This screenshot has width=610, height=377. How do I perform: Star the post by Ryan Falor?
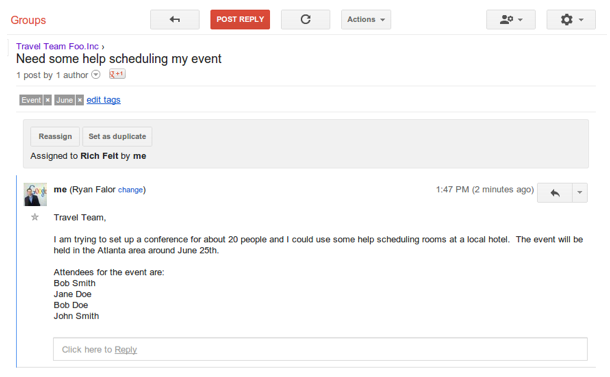click(35, 217)
